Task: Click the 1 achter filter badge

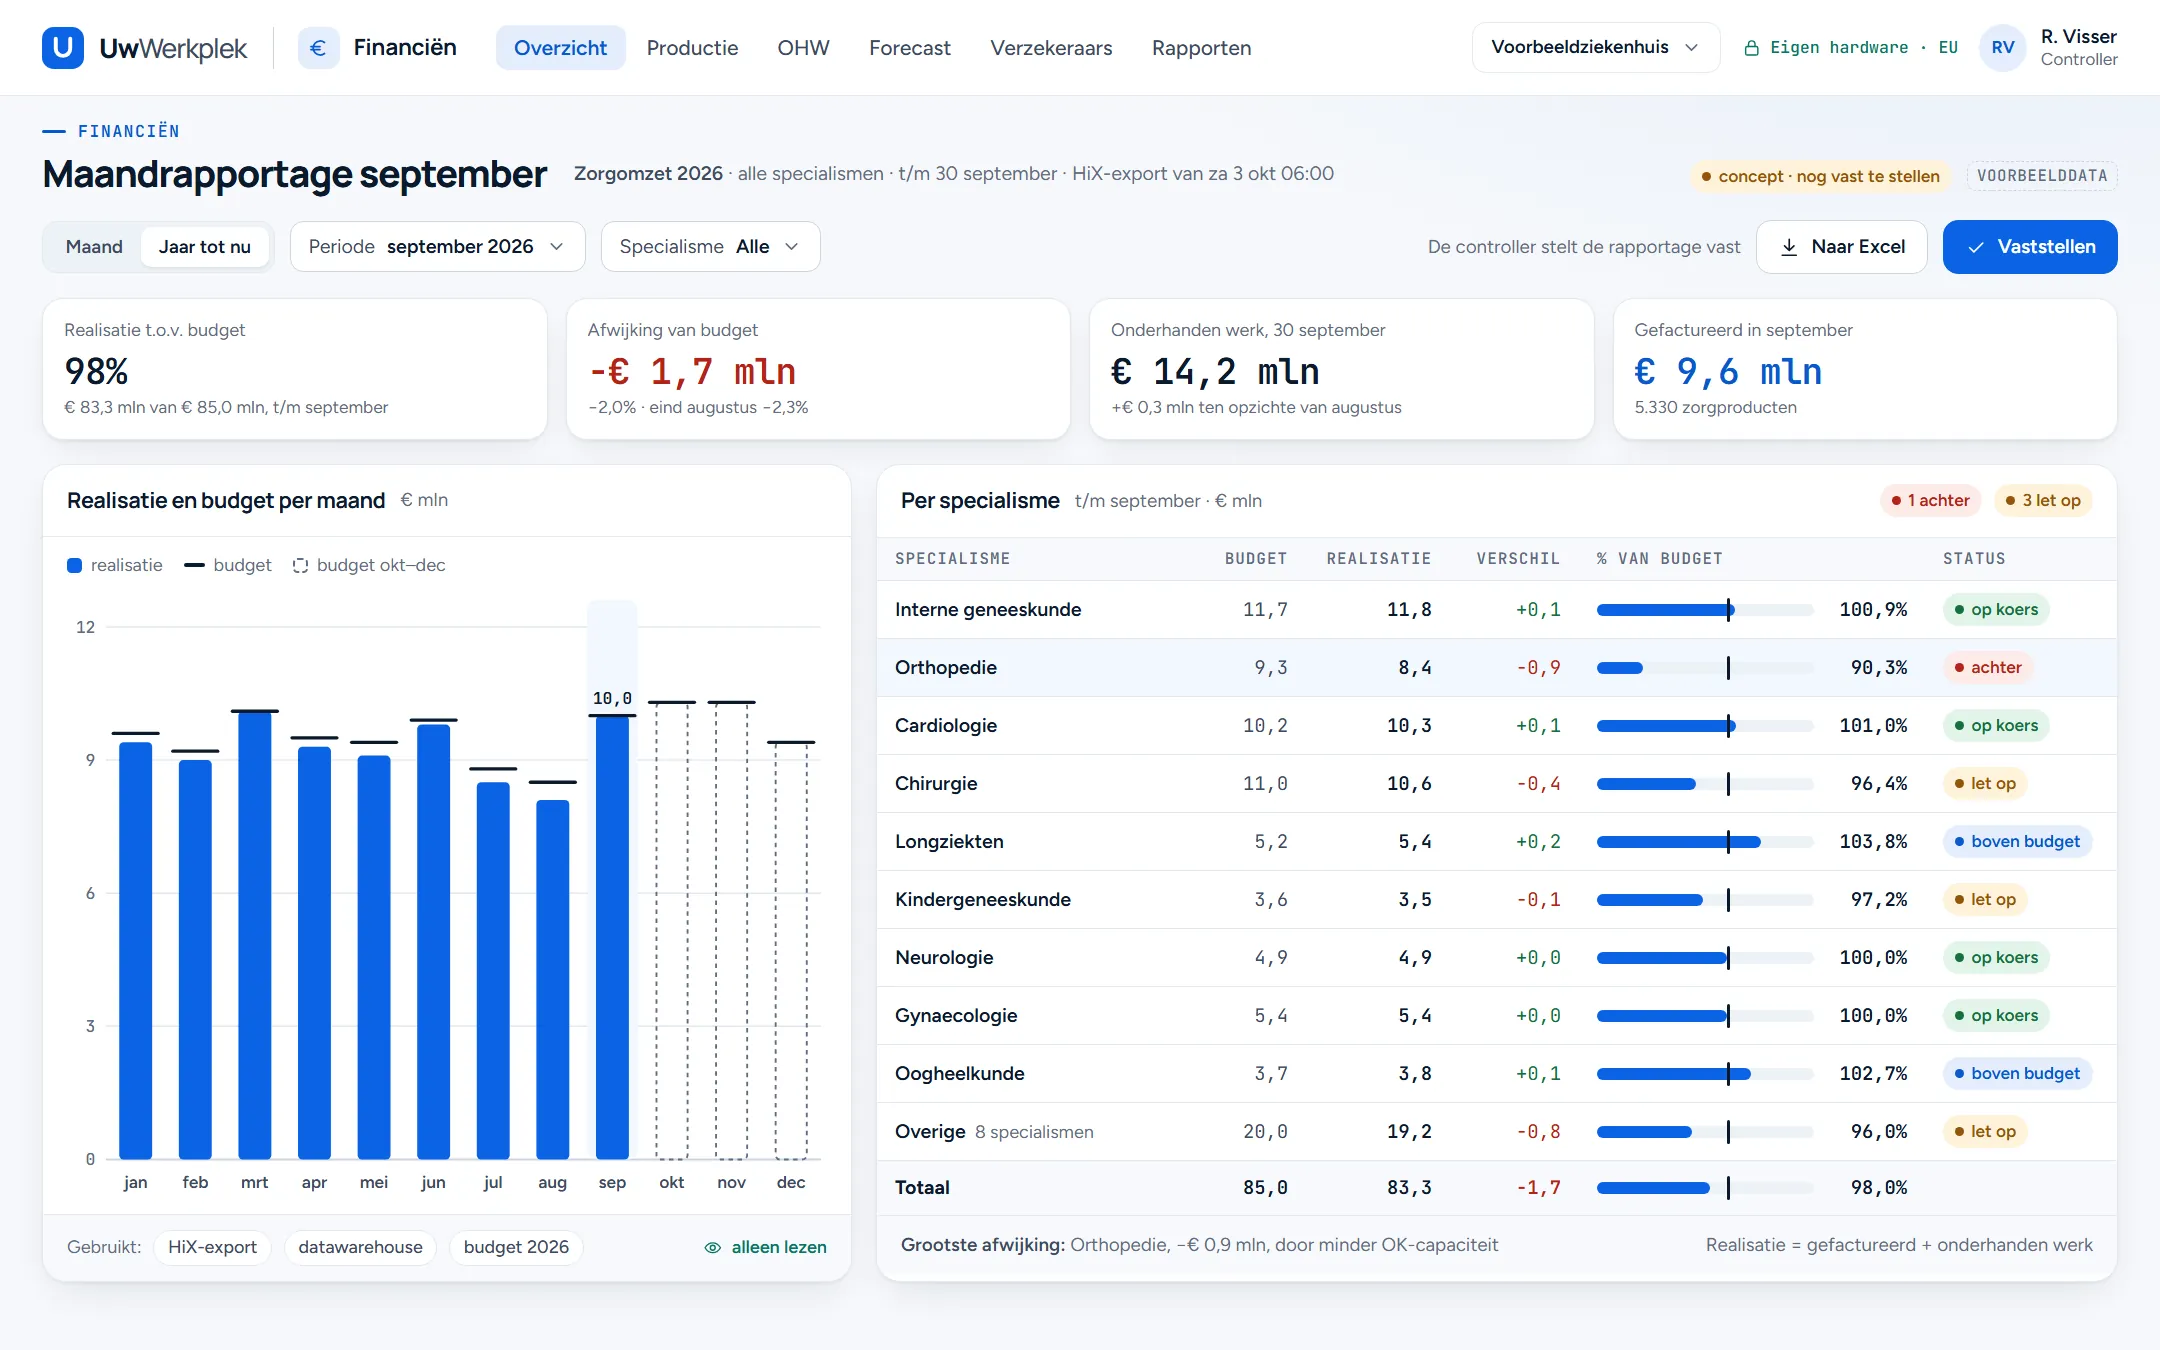Action: click(1930, 500)
